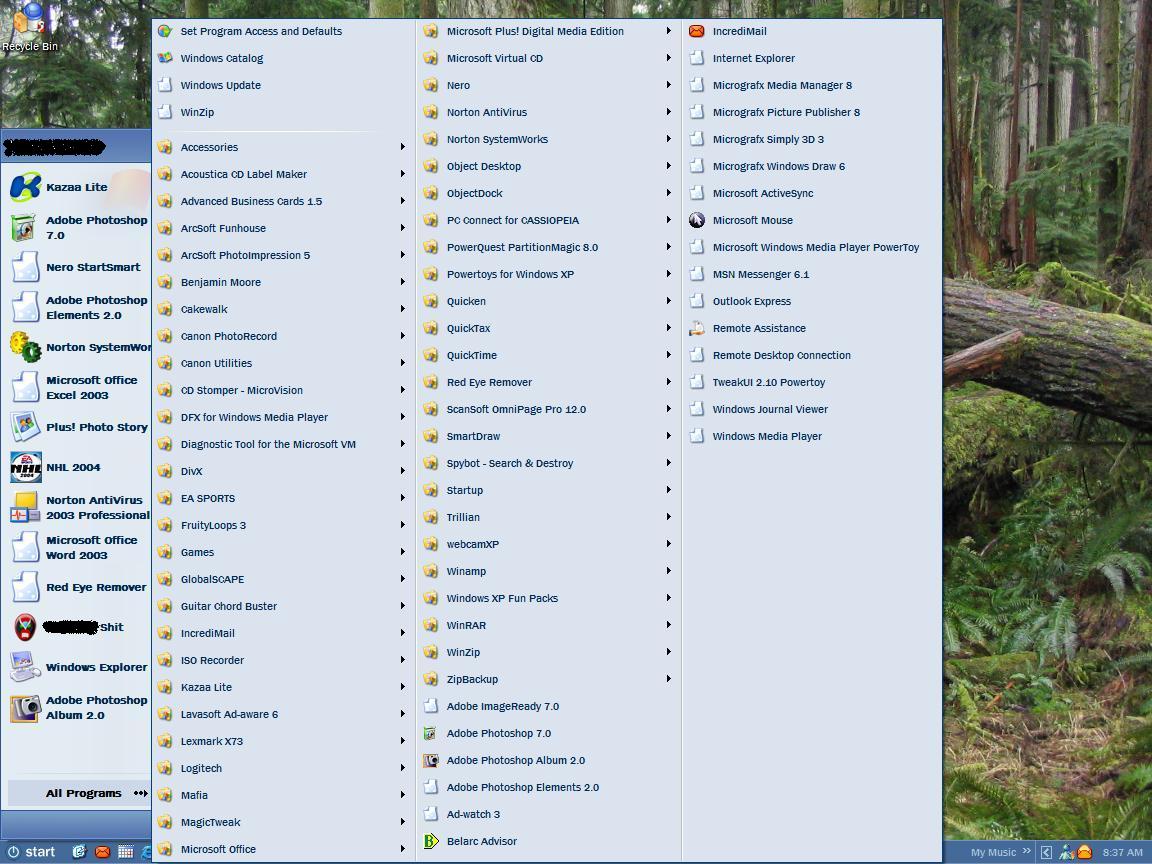
Task: Click the Start button
Action: tap(30, 851)
